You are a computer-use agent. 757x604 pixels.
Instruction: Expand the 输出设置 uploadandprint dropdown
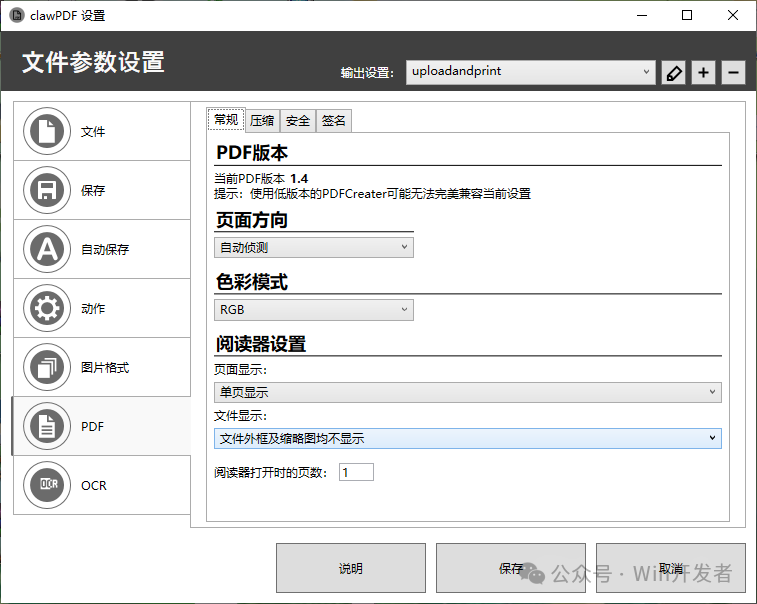[x=530, y=72]
